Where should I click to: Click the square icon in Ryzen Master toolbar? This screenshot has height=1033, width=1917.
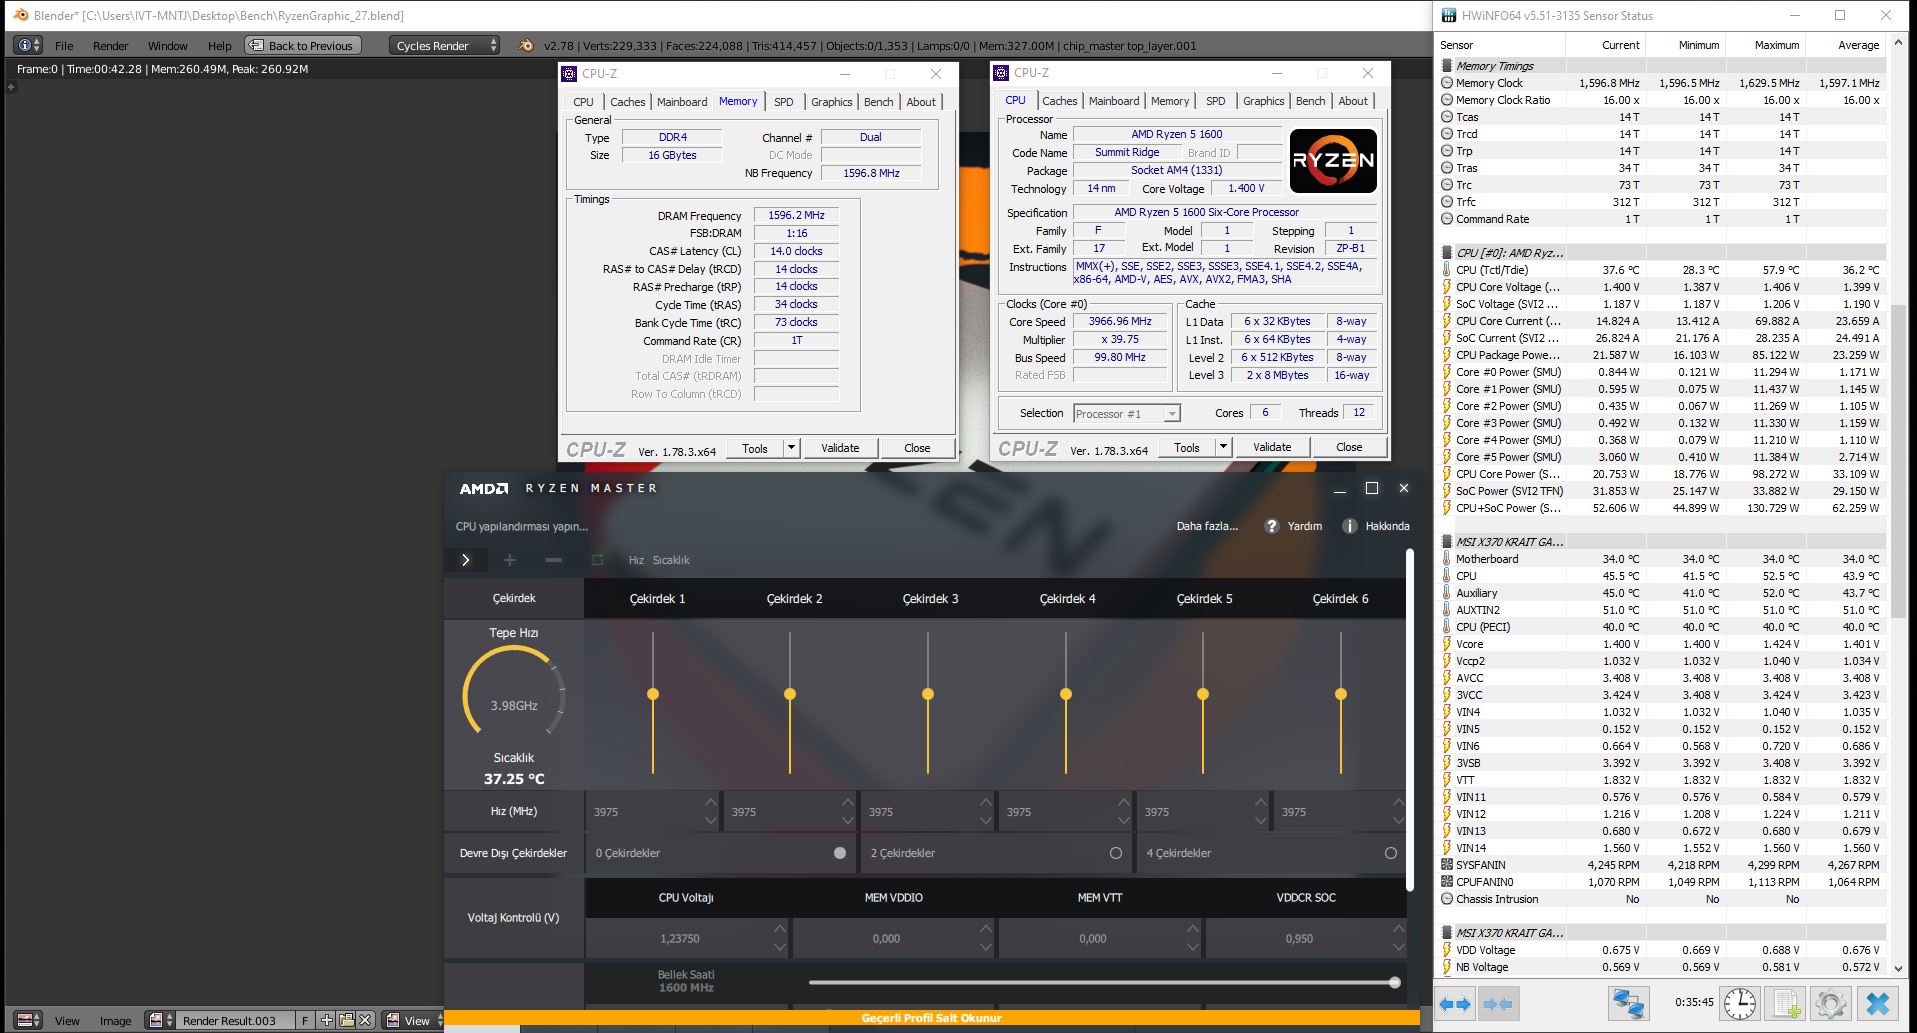(597, 560)
